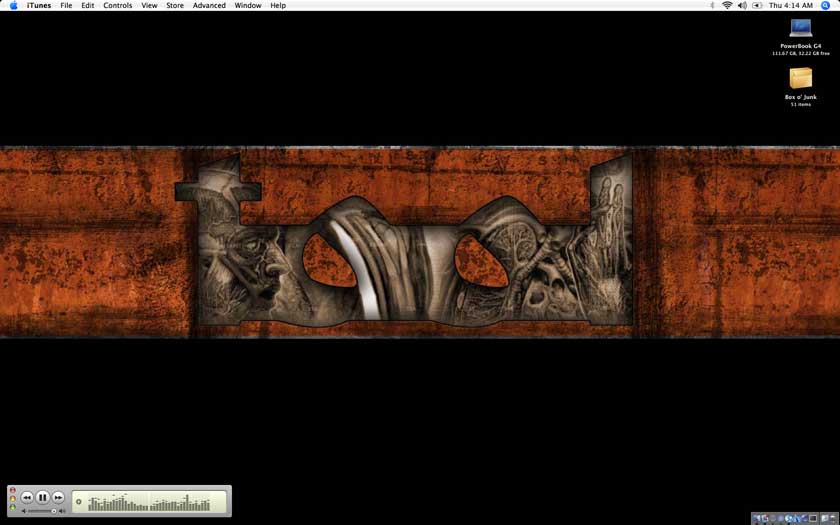The image size is (840, 525).
Task: Click the Finder icon in the Dock
Action: click(x=756, y=519)
